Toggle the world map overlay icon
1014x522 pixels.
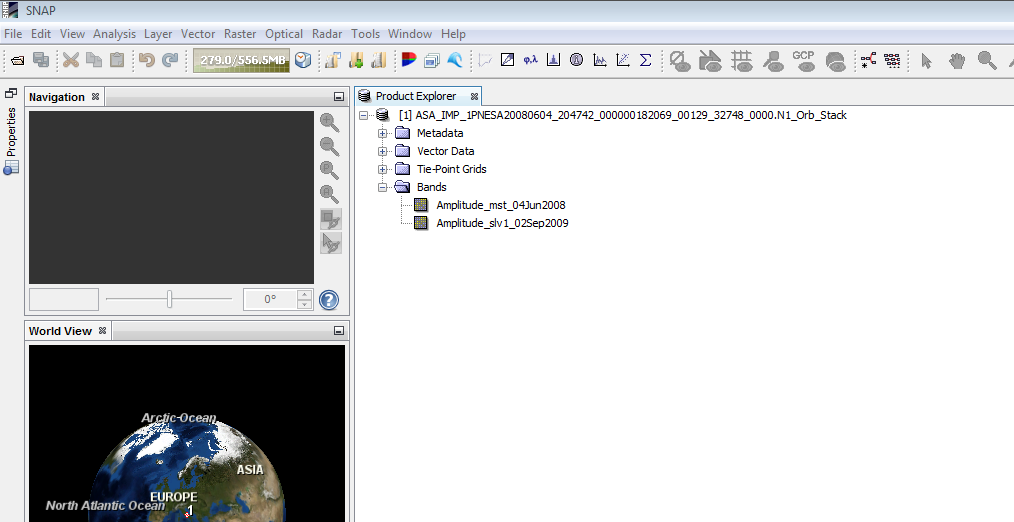click(x=835, y=61)
